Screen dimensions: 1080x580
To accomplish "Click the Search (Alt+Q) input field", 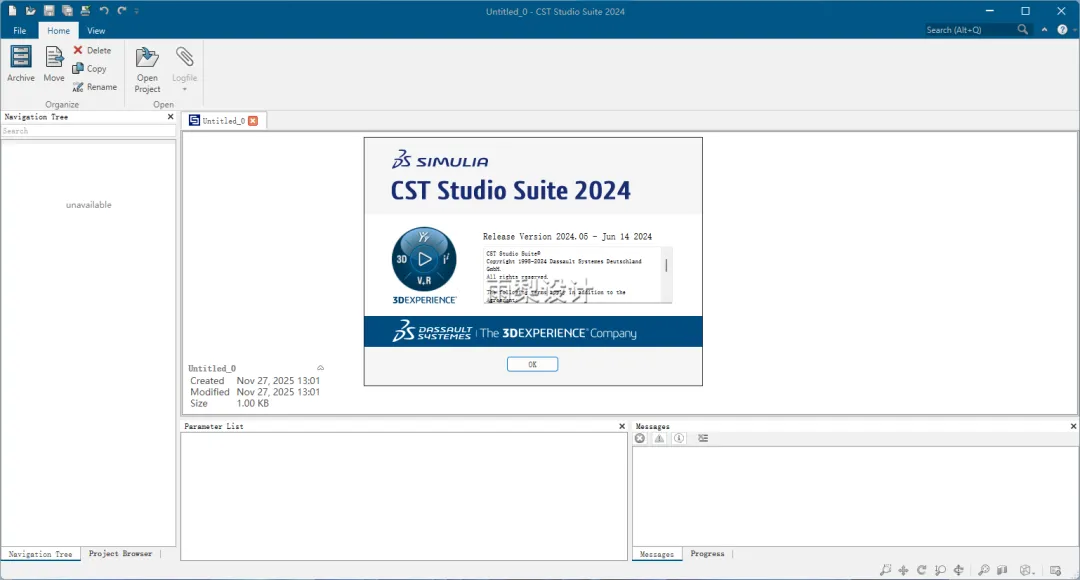I will pos(968,30).
